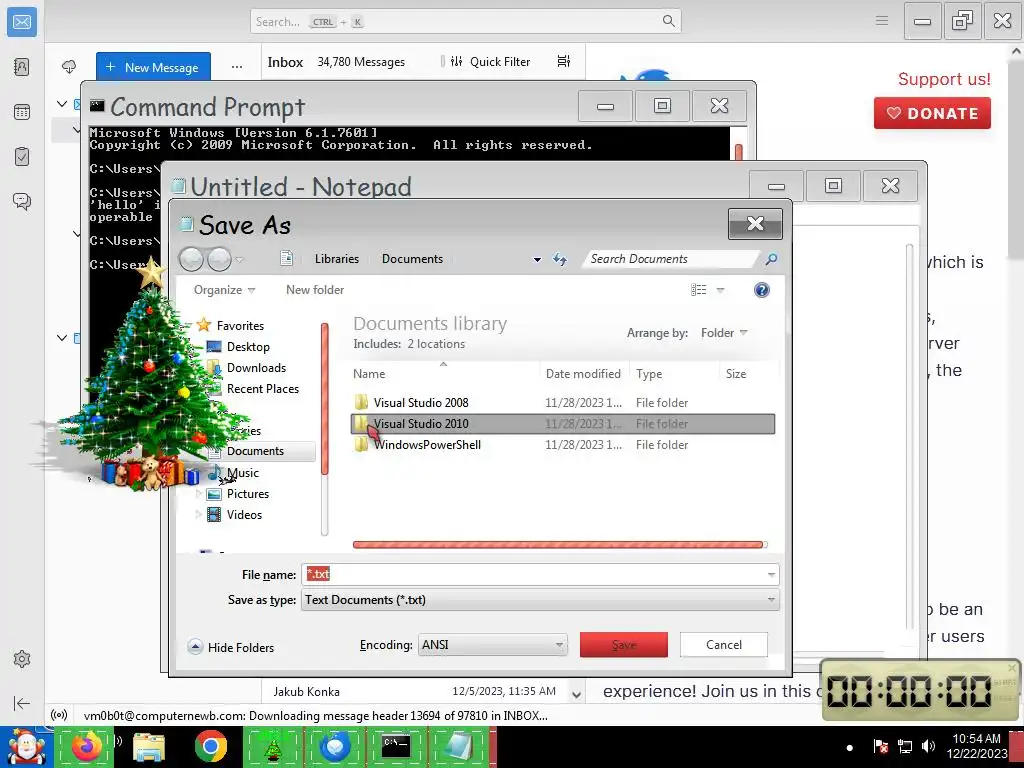
Task: Open the view options dropdown arrow
Action: [720, 289]
